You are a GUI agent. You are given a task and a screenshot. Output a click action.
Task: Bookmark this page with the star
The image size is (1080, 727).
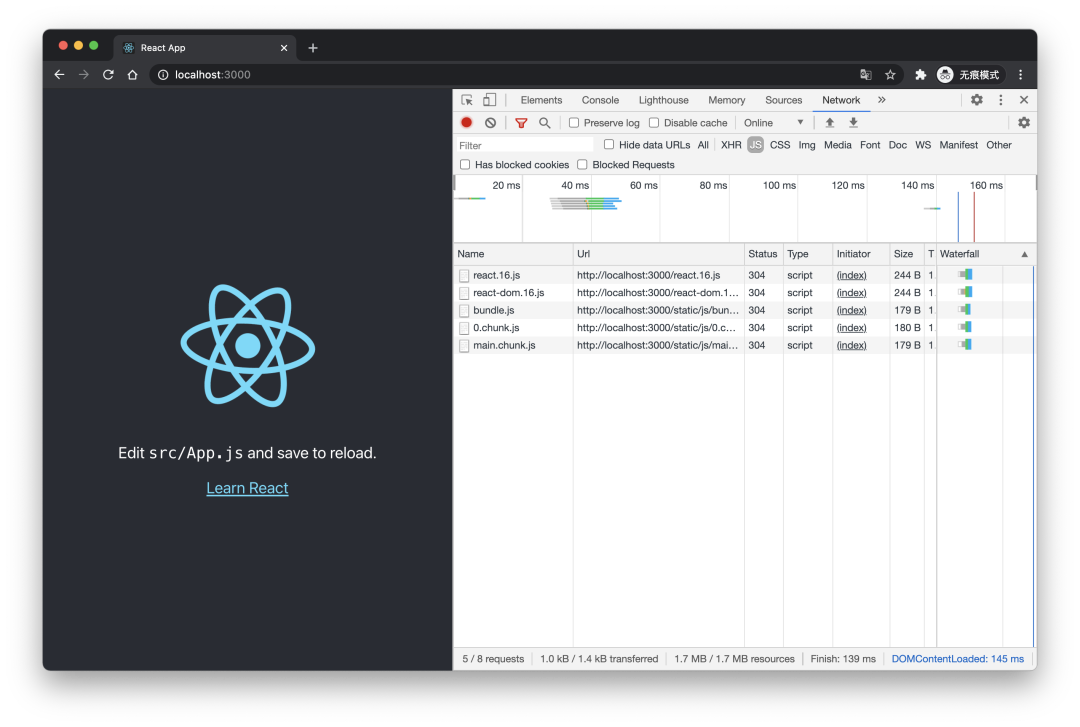pyautogui.click(x=890, y=74)
